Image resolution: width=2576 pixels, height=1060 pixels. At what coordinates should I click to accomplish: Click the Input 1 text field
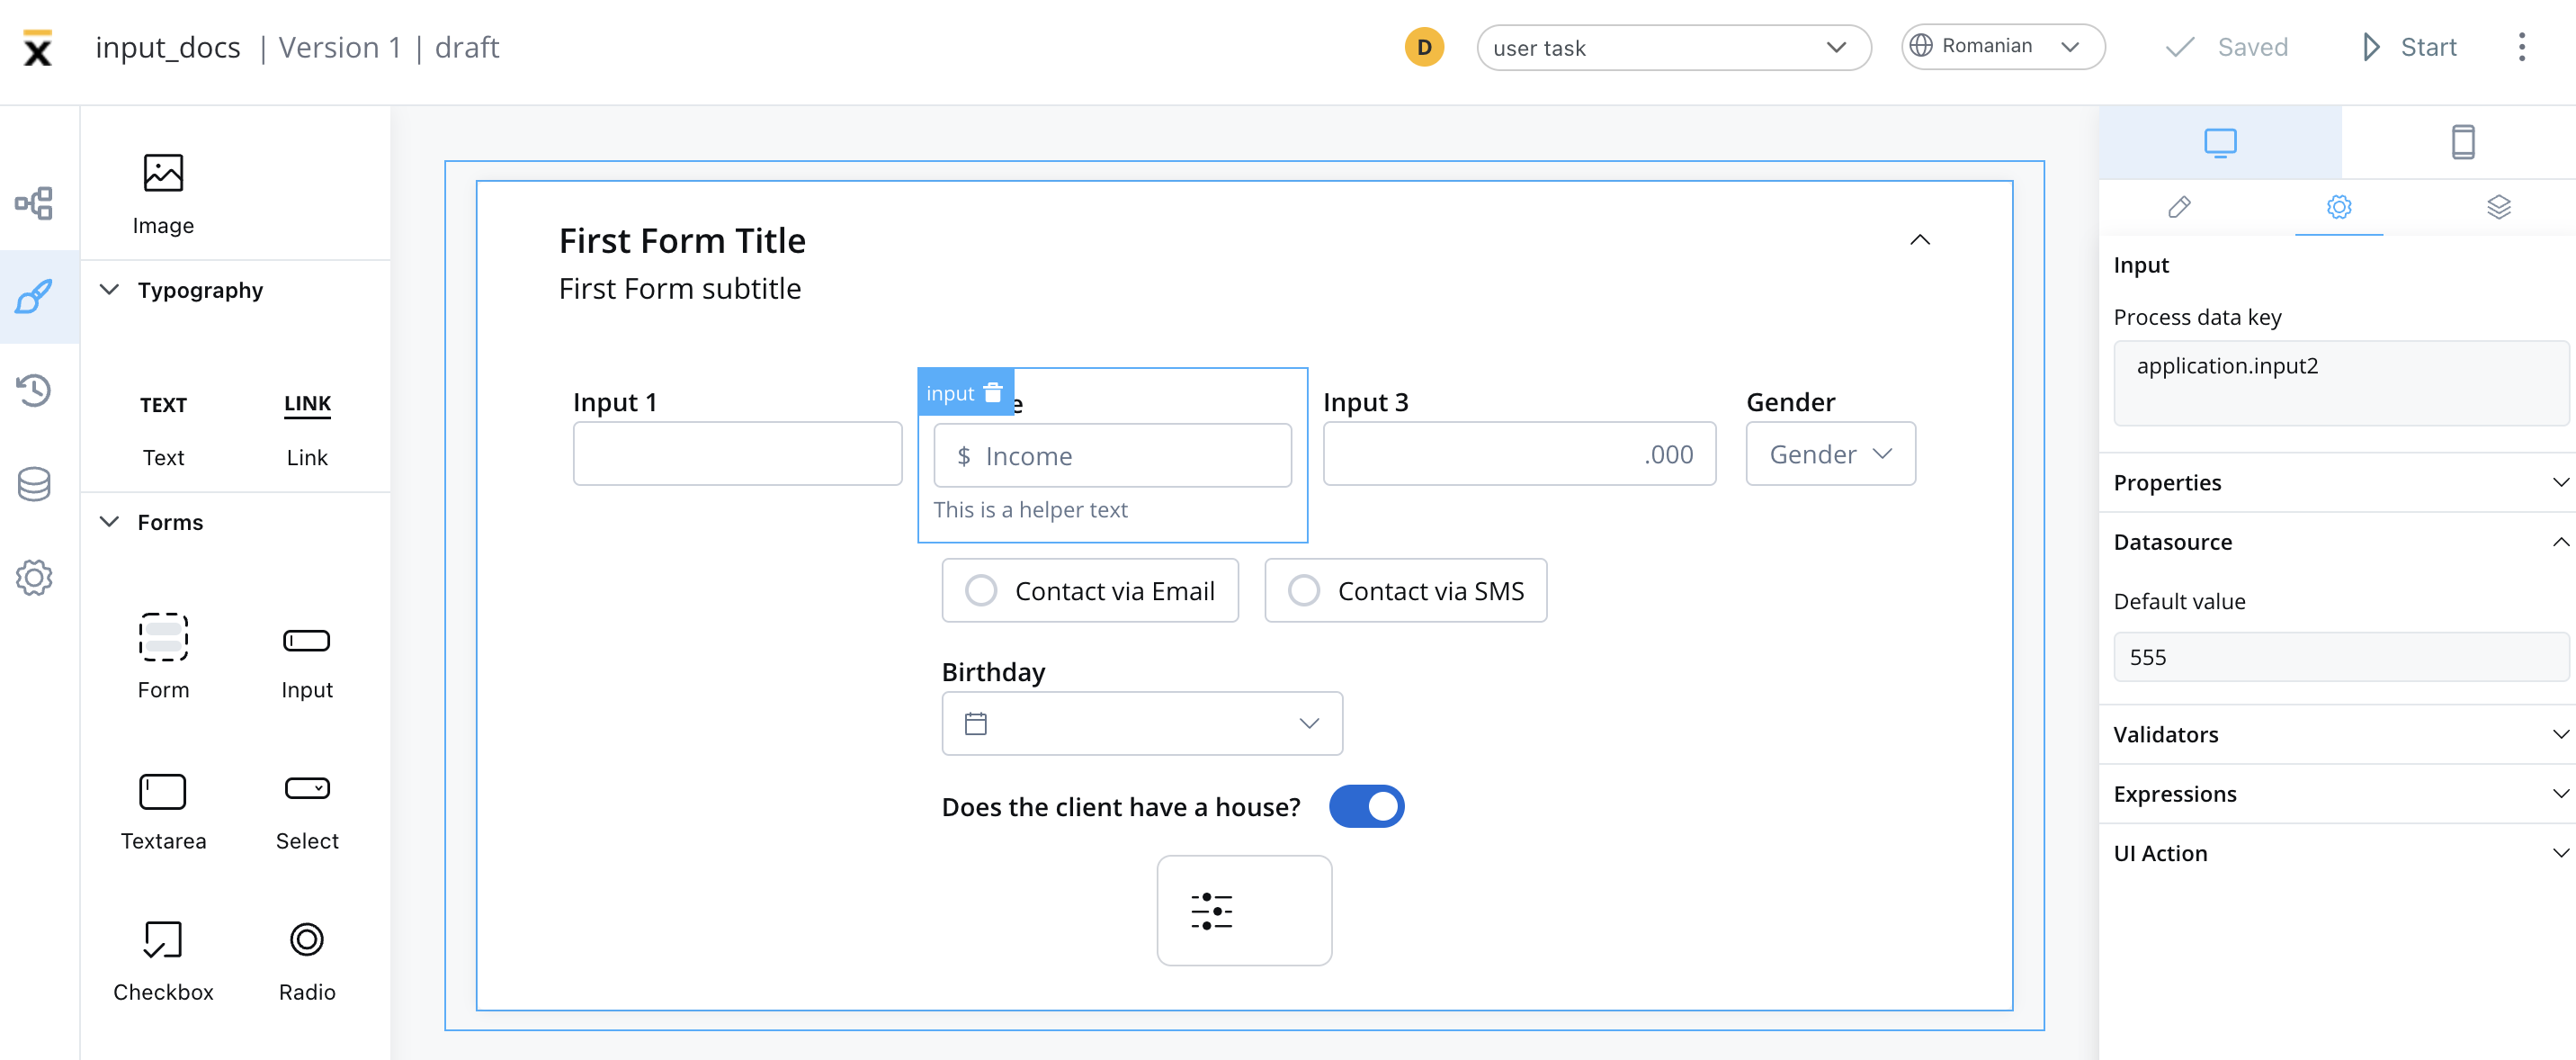737,454
